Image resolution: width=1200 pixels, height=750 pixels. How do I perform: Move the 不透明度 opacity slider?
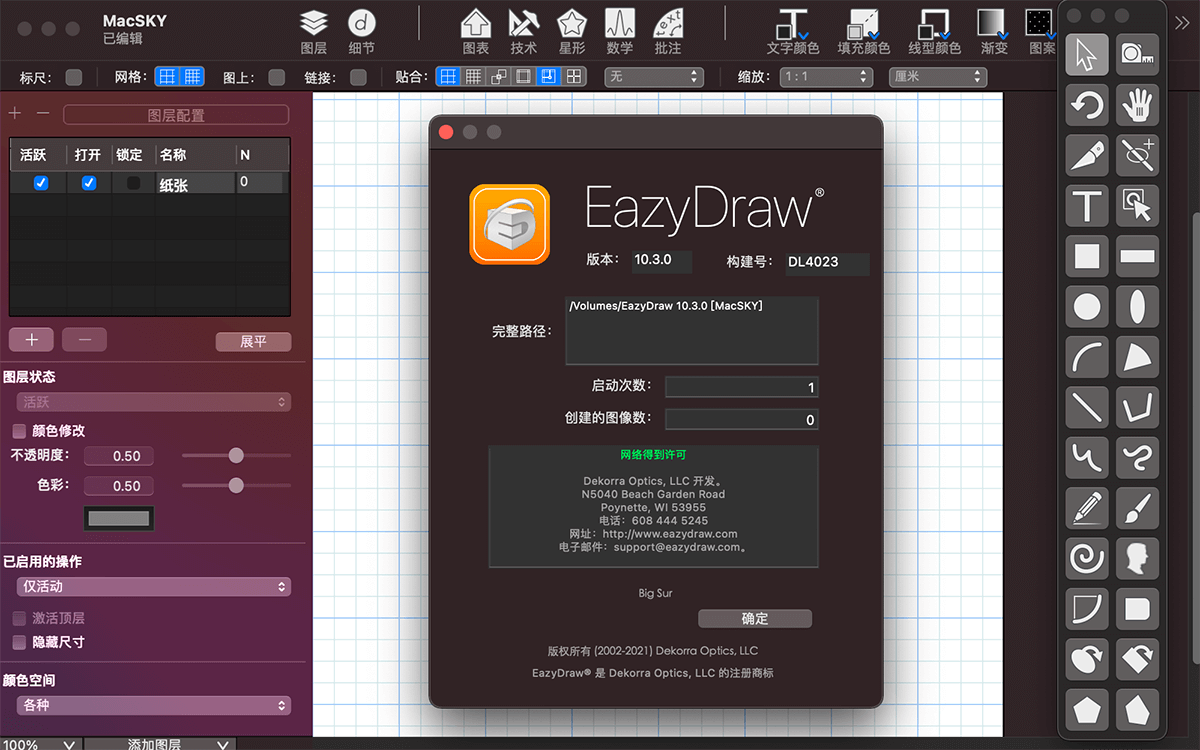(x=236, y=455)
